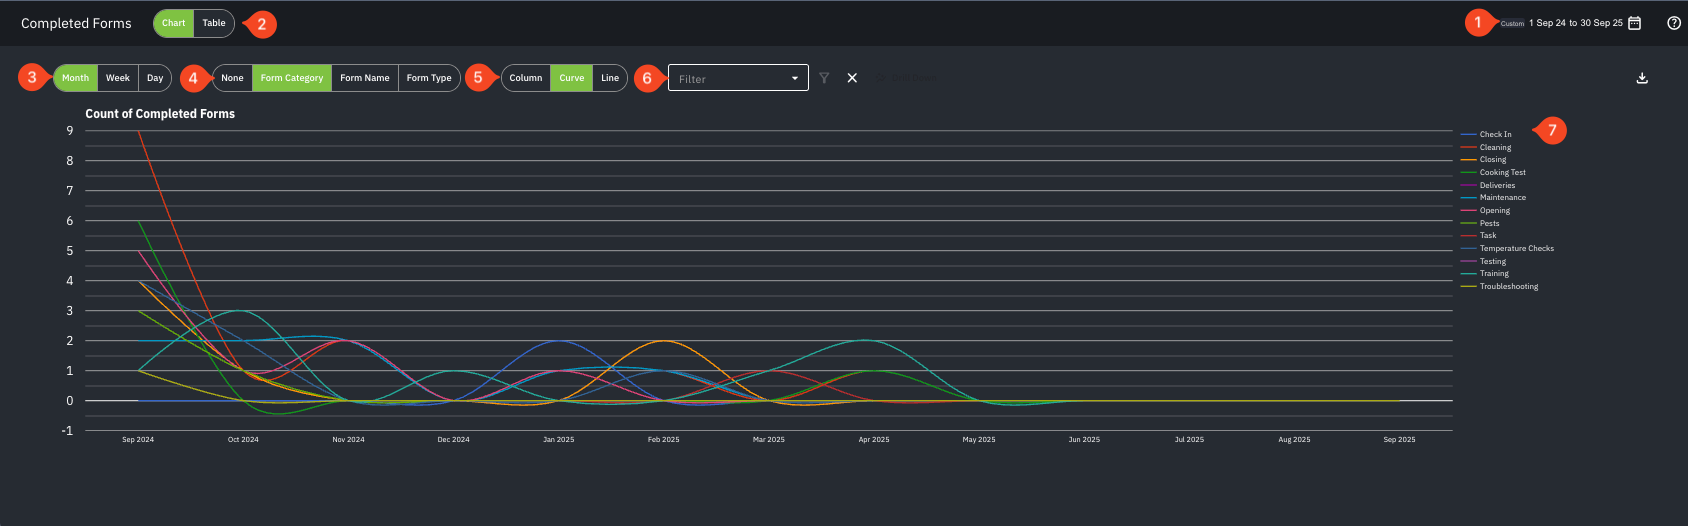This screenshot has height=526, width=1688.
Task: Group series by Form Name
Action: click(x=365, y=78)
